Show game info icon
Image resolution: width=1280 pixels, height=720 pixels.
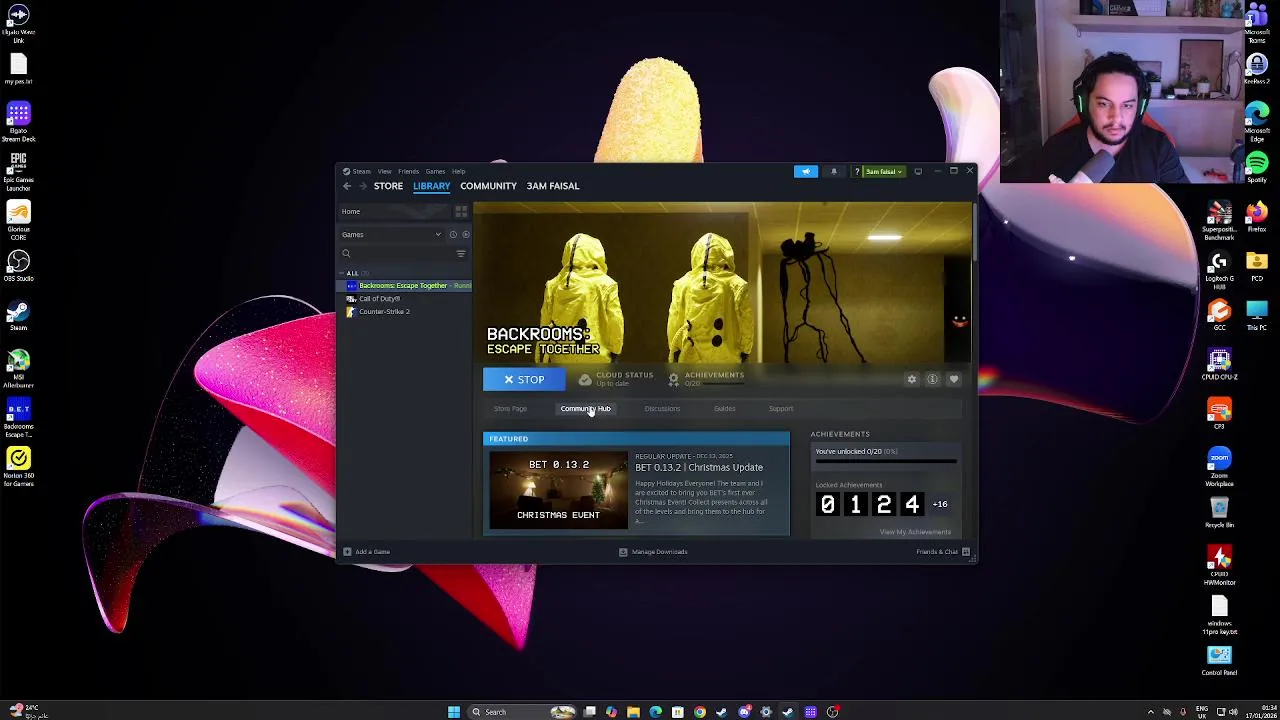click(x=932, y=380)
